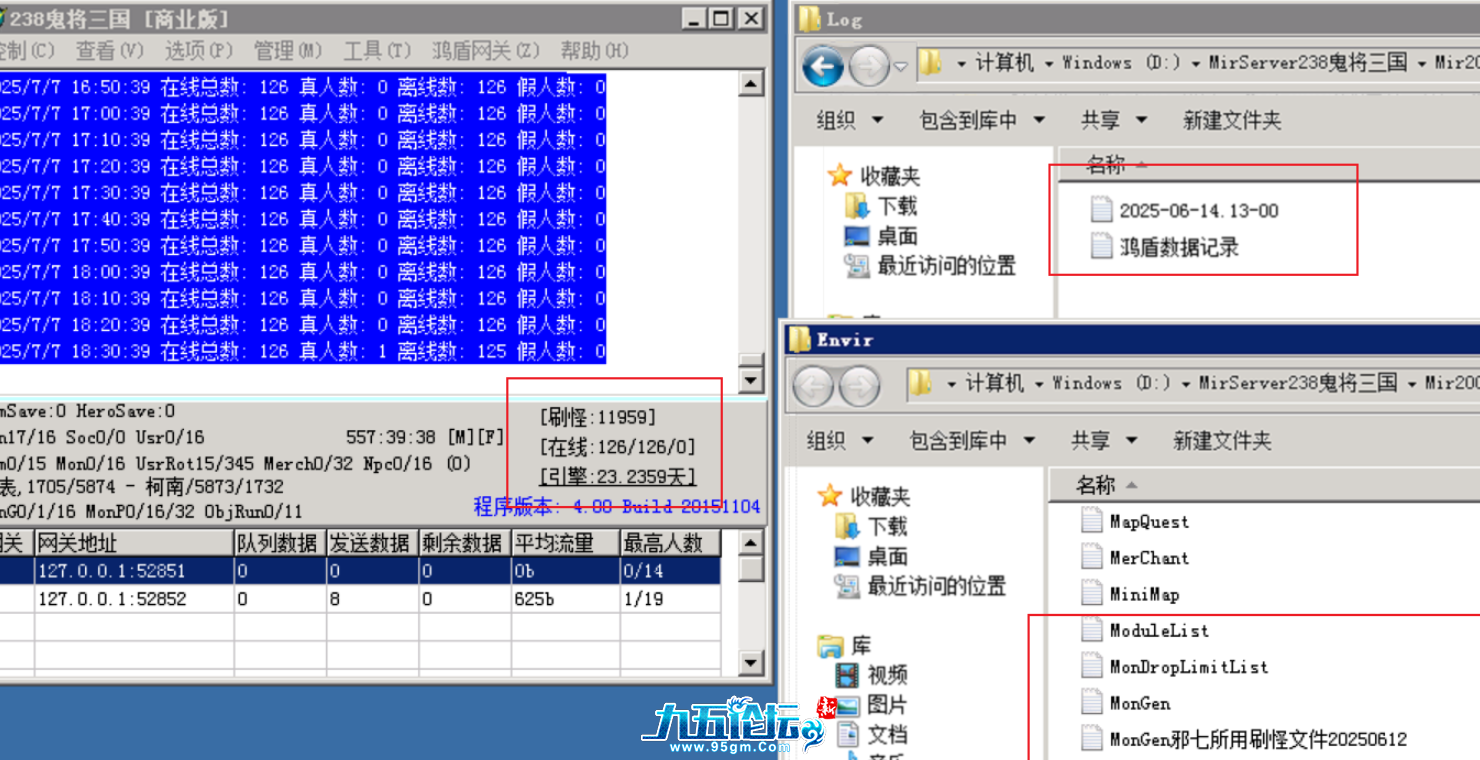Screen dimensions: 1480x760
Task: Select the MapQuest file
Action: pos(1148,522)
